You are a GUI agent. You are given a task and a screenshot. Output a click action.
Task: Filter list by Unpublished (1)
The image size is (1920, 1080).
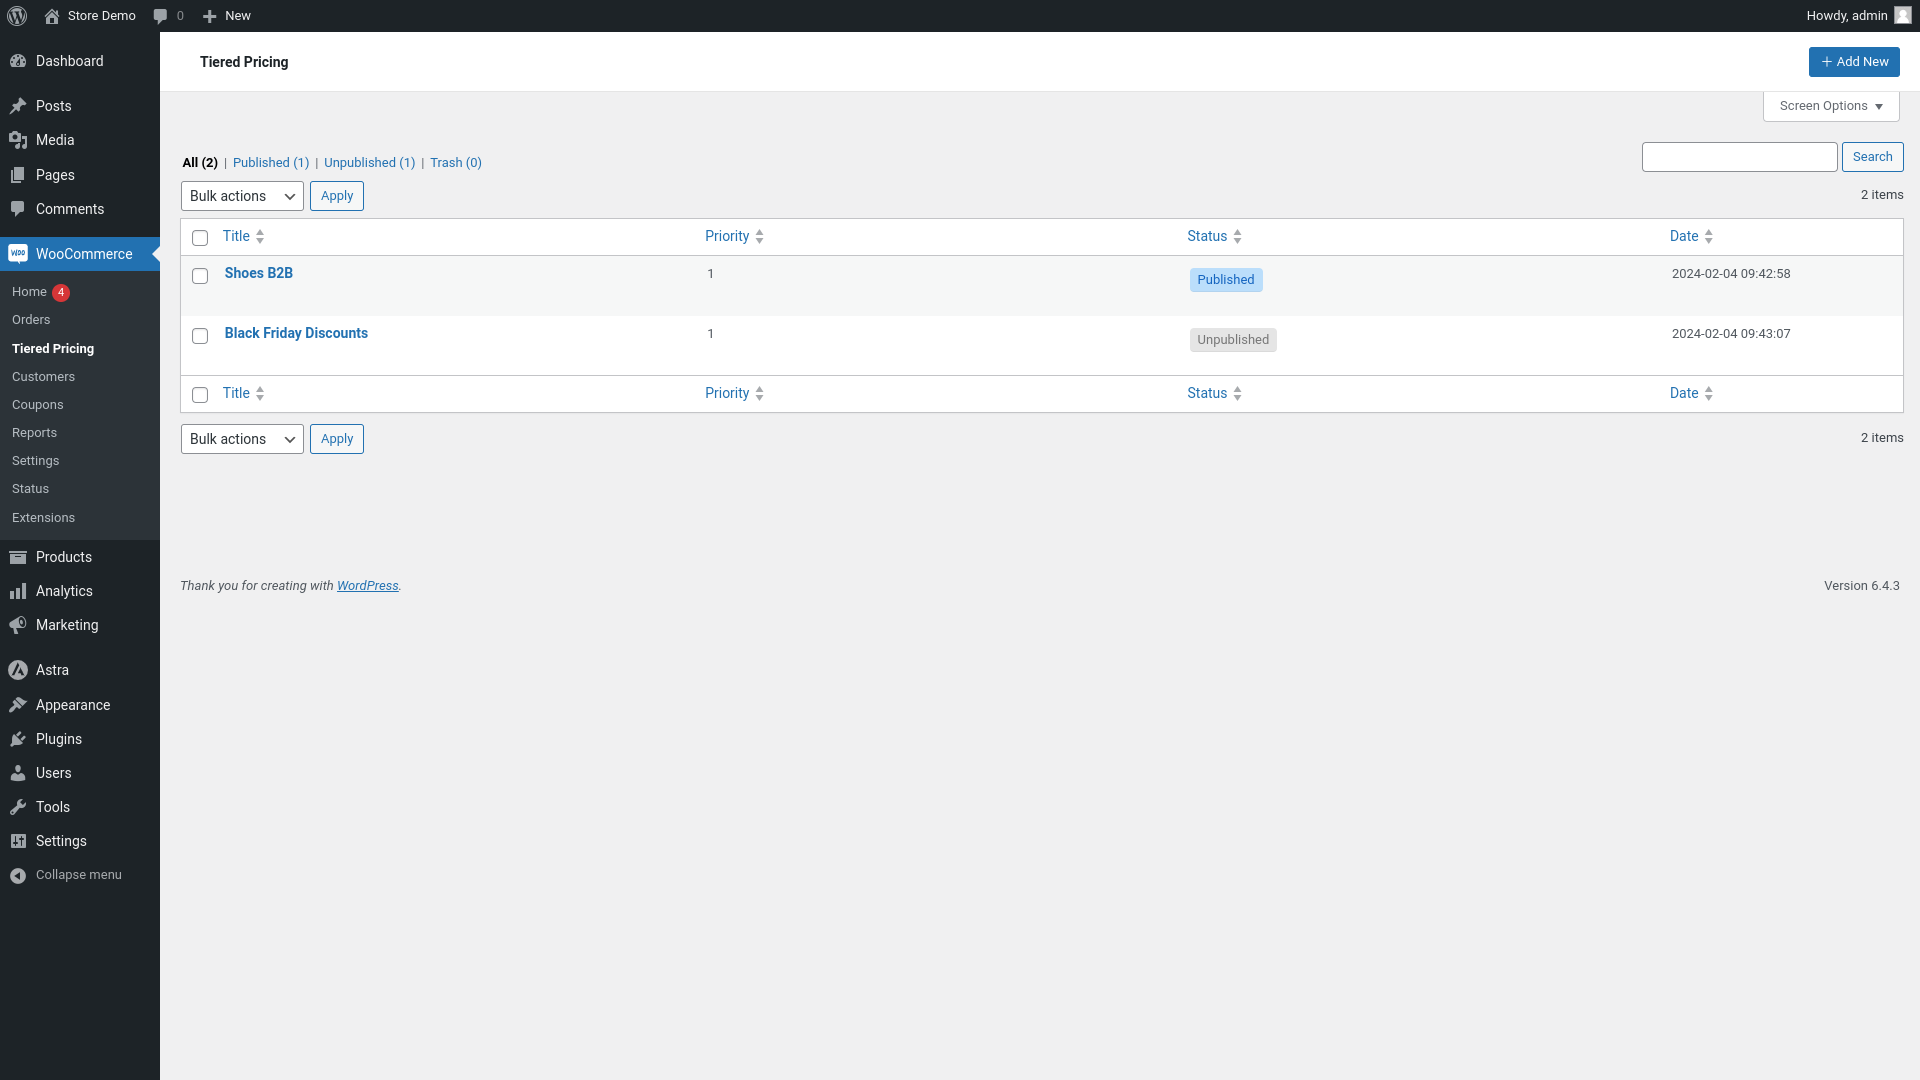[x=369, y=163]
